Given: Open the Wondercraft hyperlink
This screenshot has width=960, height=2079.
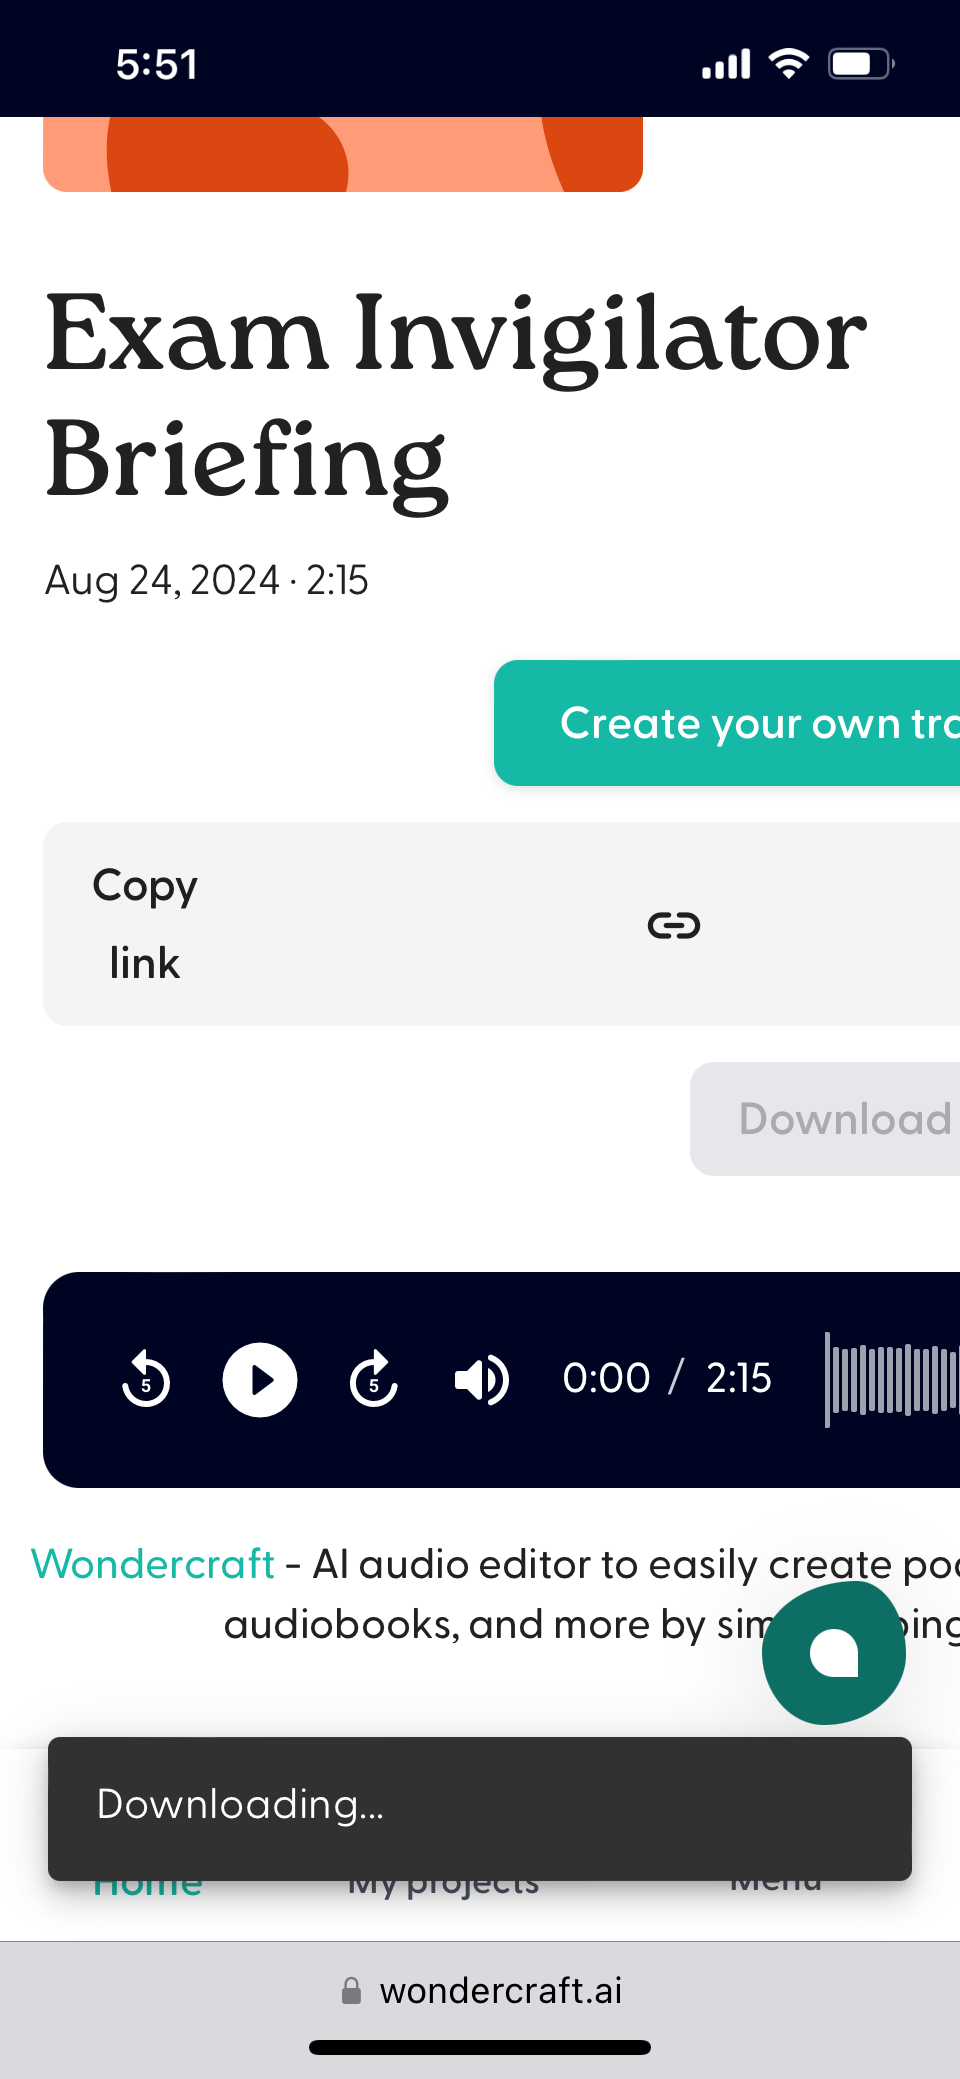Looking at the screenshot, I should [153, 1564].
